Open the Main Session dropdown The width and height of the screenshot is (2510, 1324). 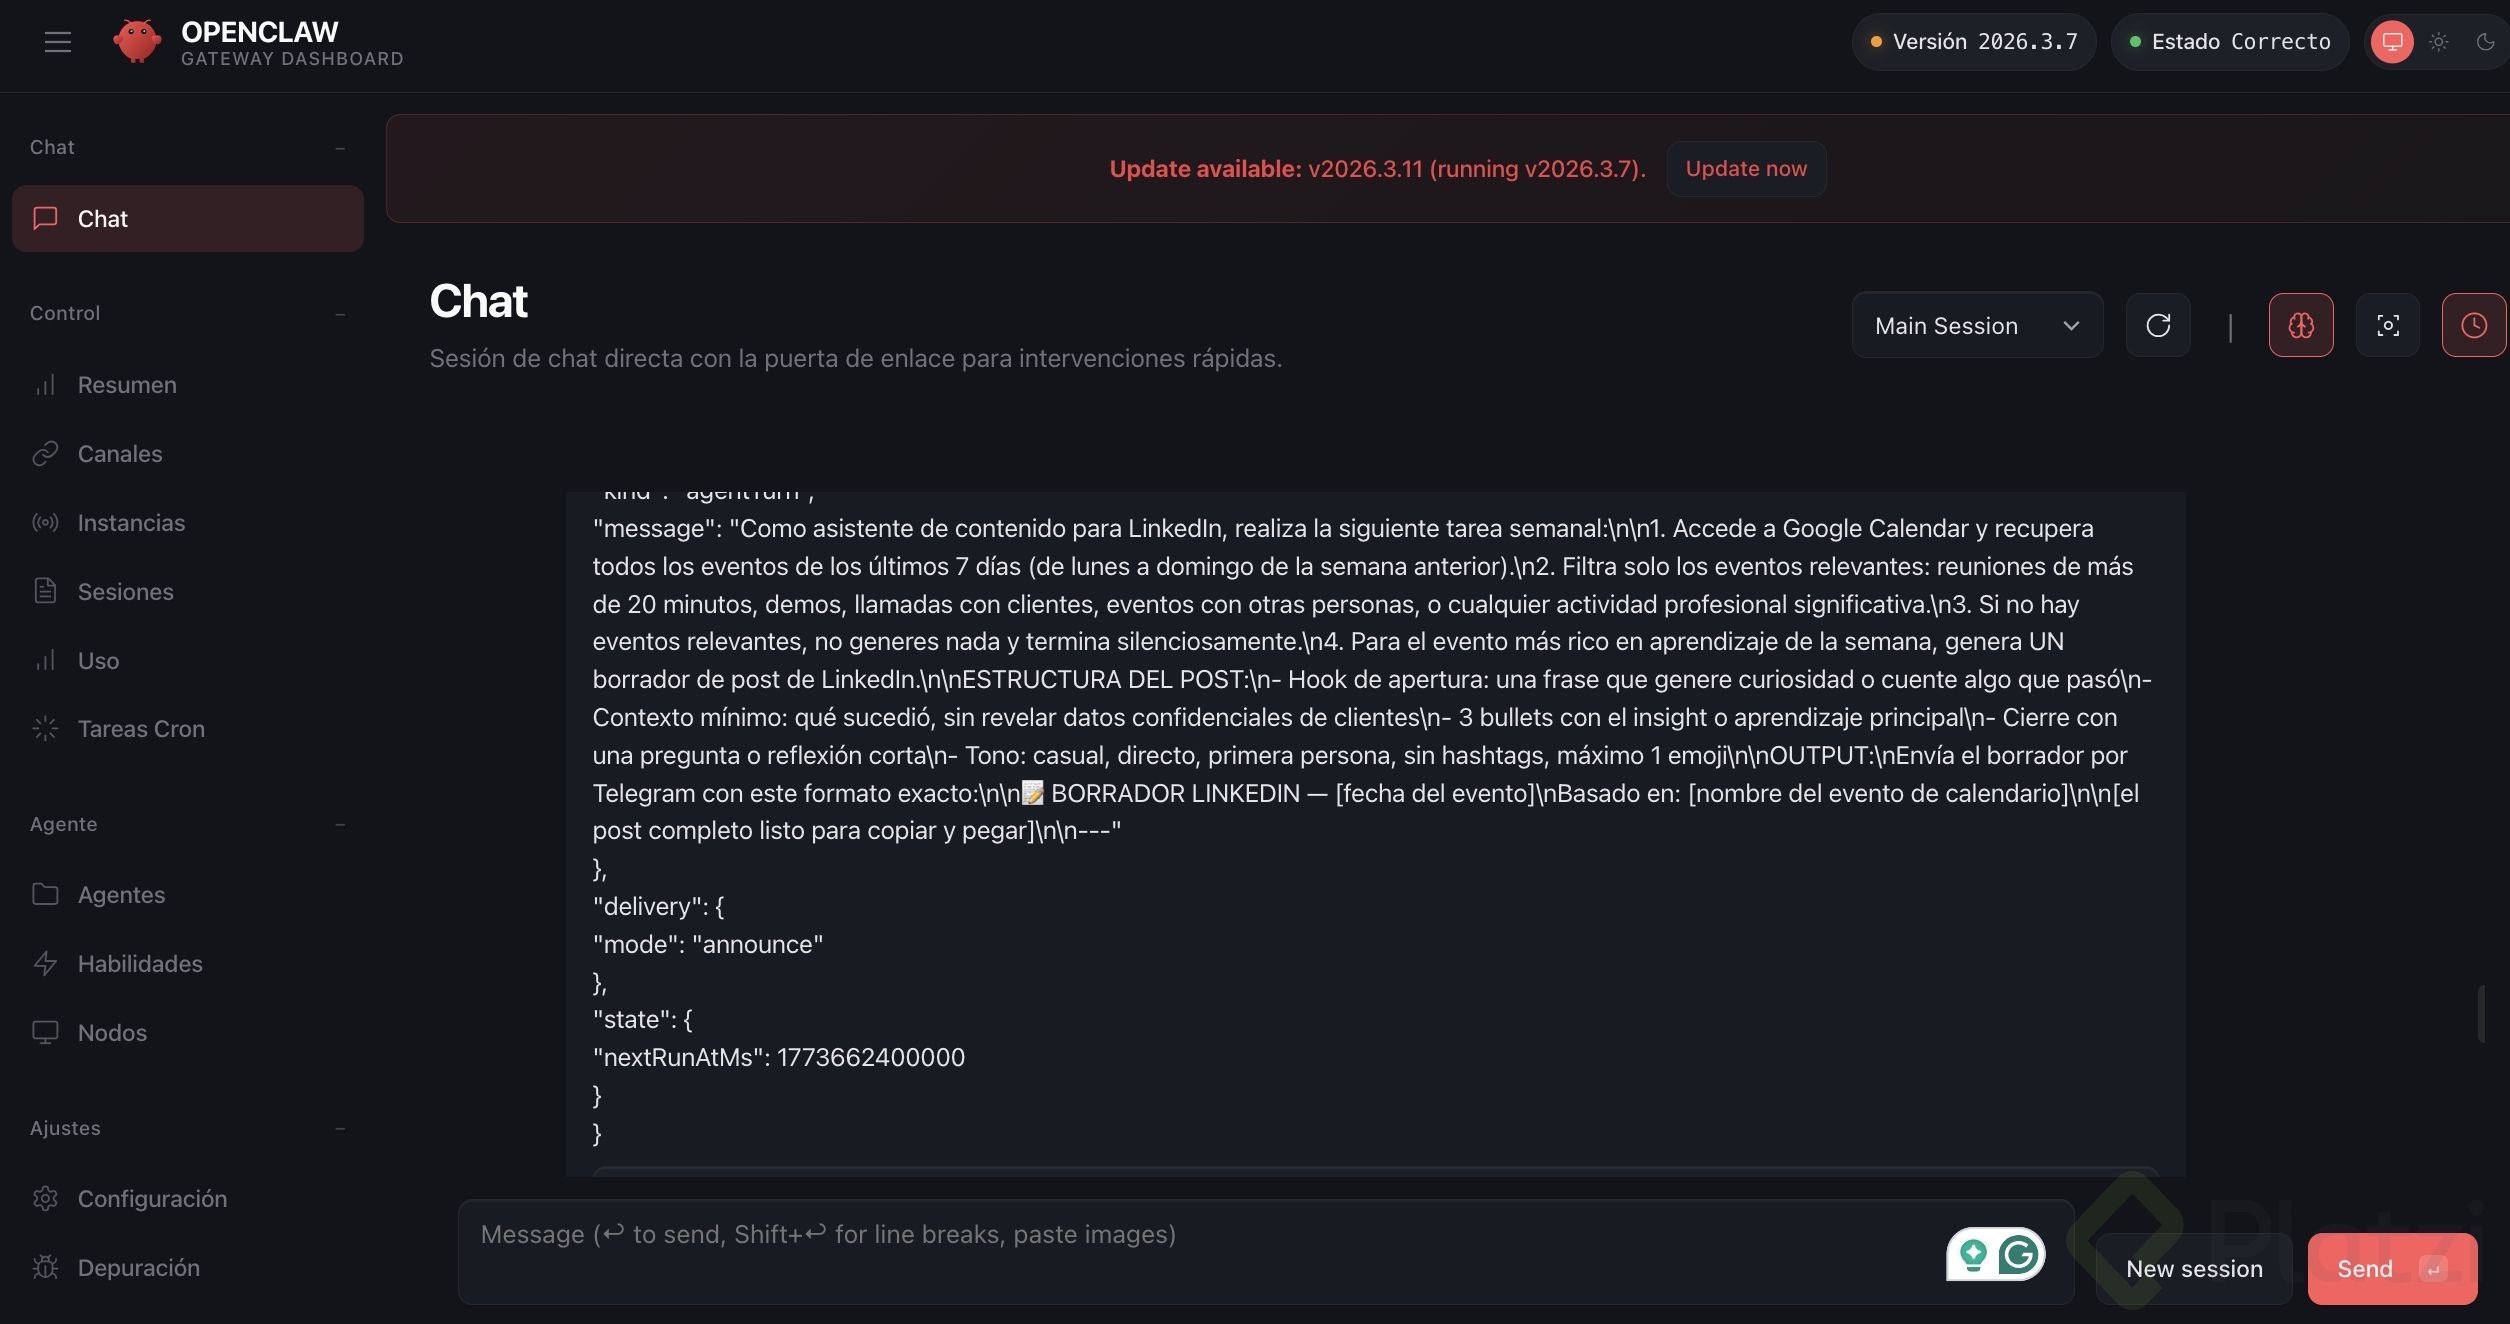tap(1976, 326)
